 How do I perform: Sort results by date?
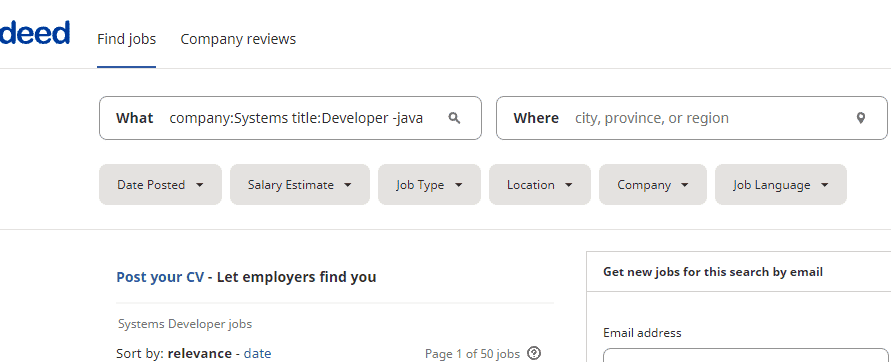click(x=257, y=353)
